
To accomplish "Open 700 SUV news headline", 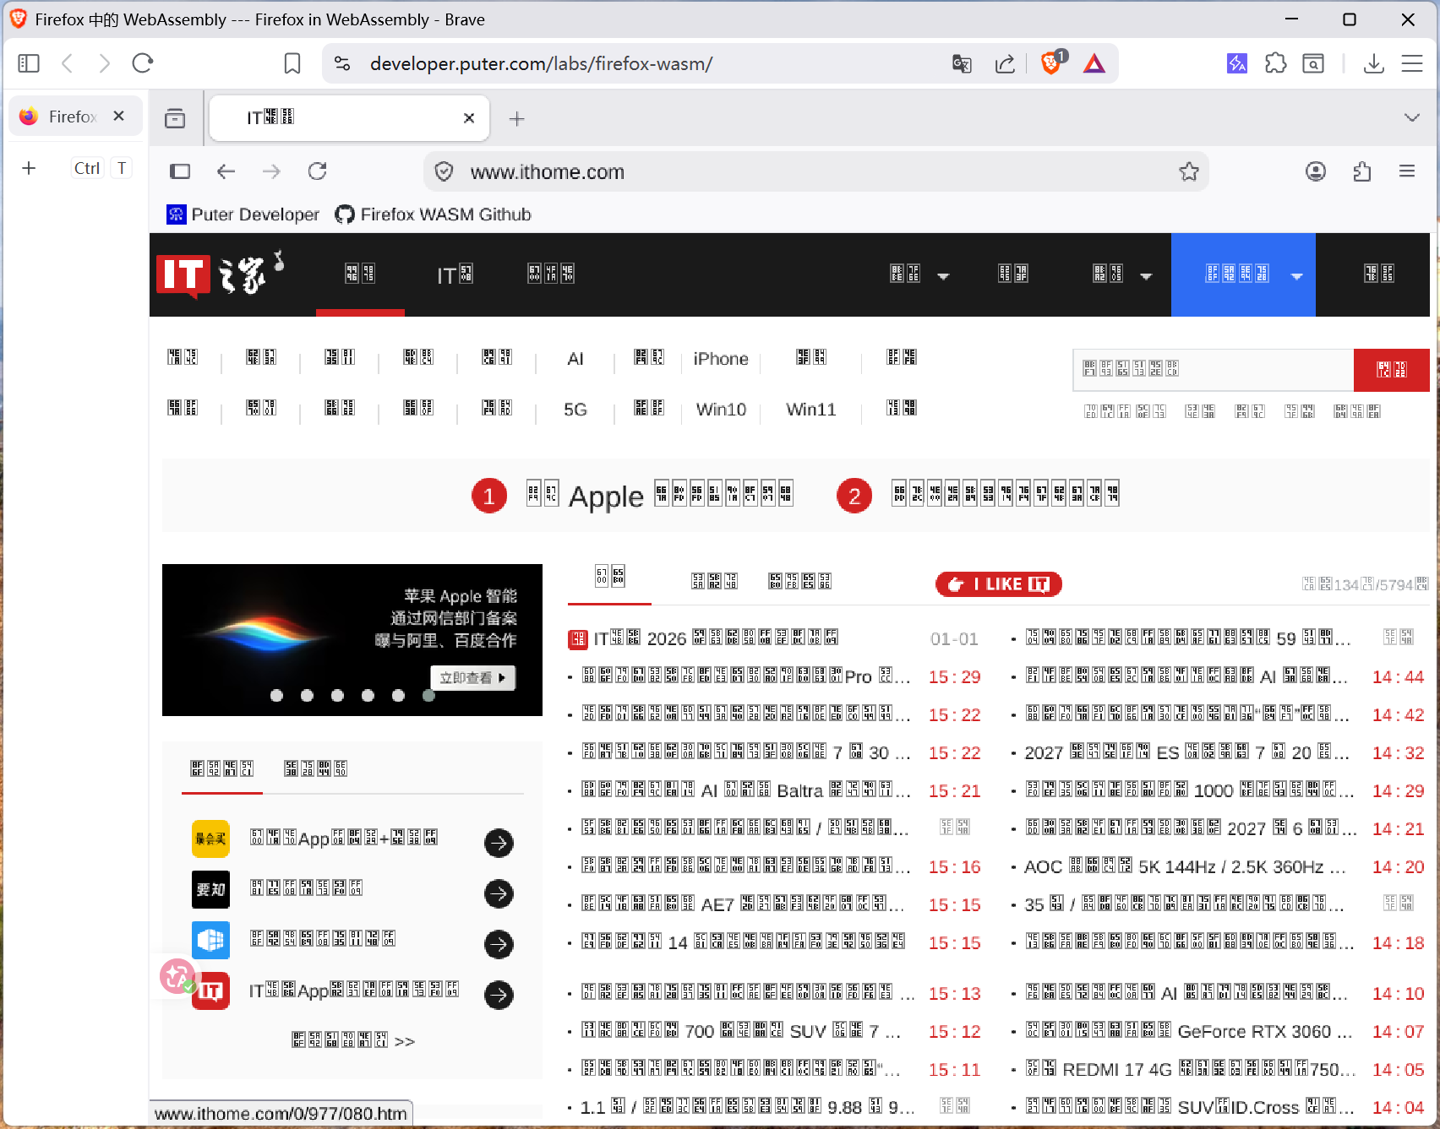I will [x=741, y=1032].
